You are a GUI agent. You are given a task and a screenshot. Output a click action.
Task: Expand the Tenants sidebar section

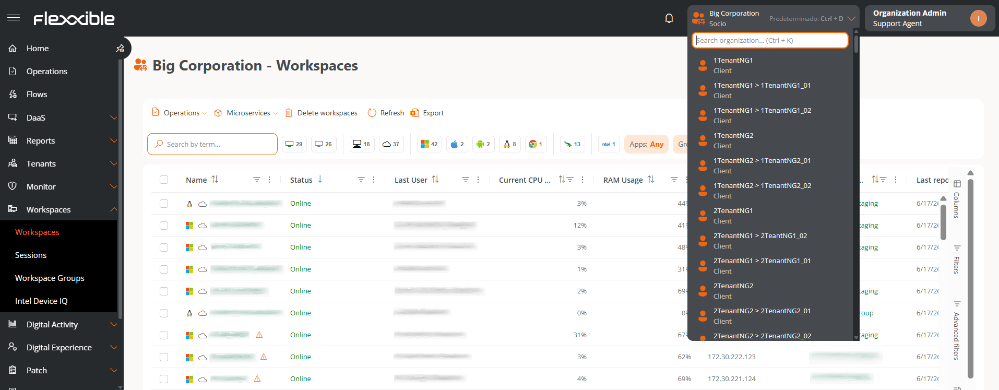(x=113, y=164)
